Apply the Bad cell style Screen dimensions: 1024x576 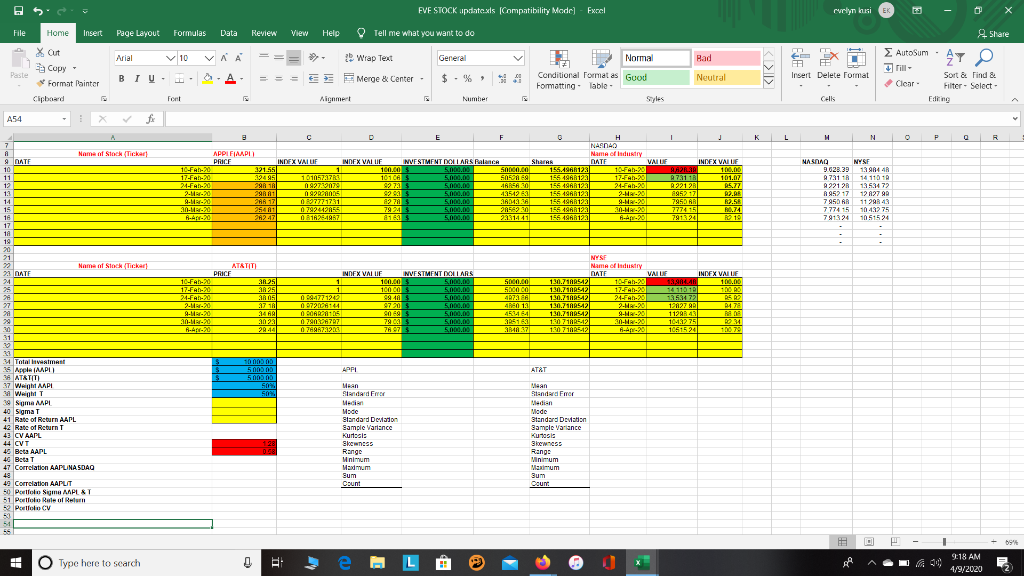(x=726, y=58)
